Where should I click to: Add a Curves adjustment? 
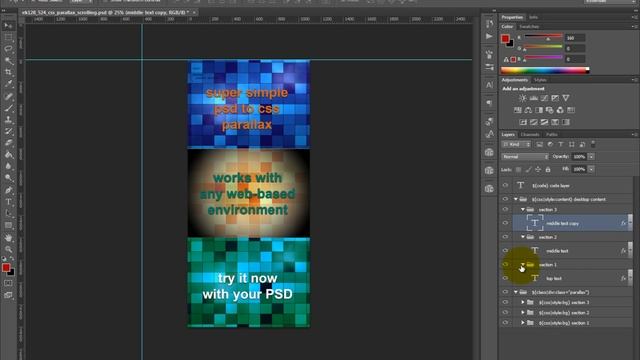pyautogui.click(x=544, y=98)
